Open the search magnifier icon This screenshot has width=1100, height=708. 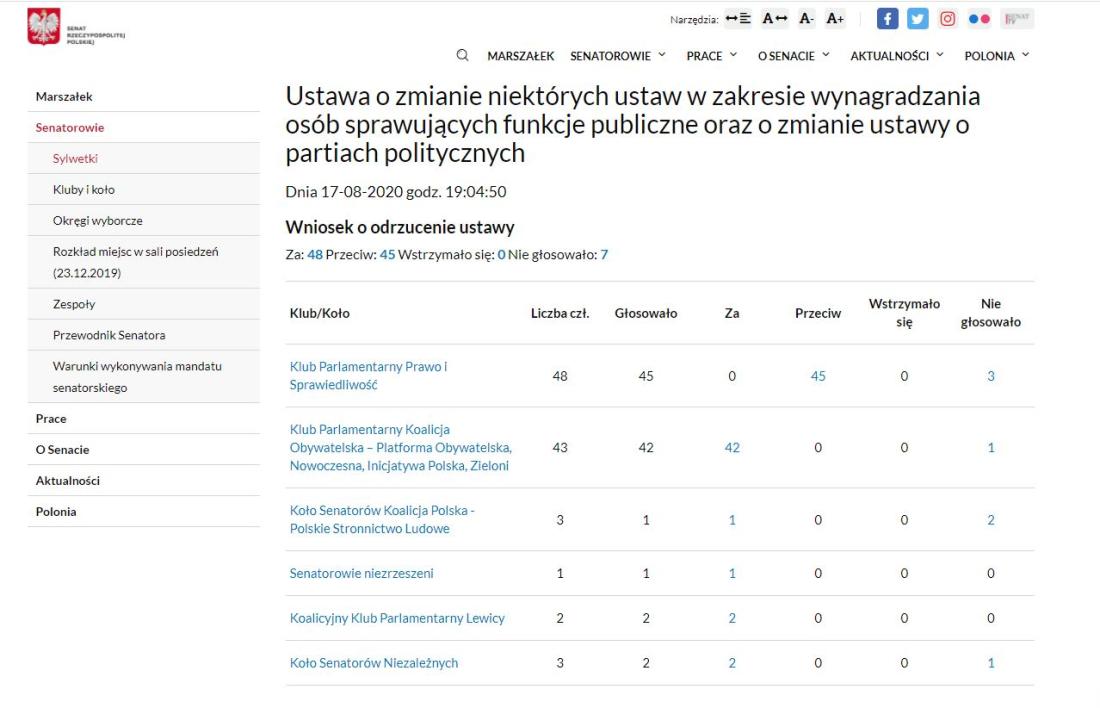tap(462, 55)
